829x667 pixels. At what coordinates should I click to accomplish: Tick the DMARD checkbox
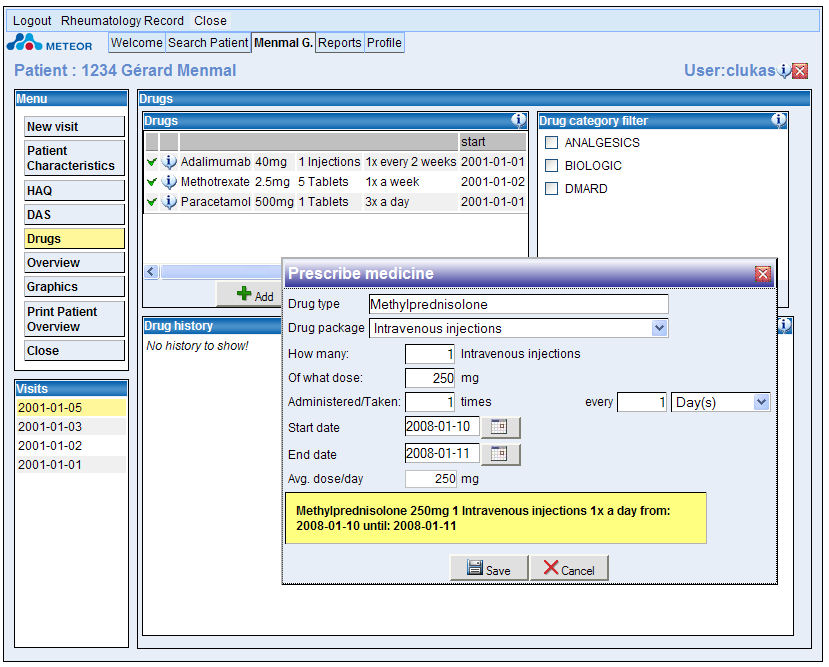click(551, 189)
